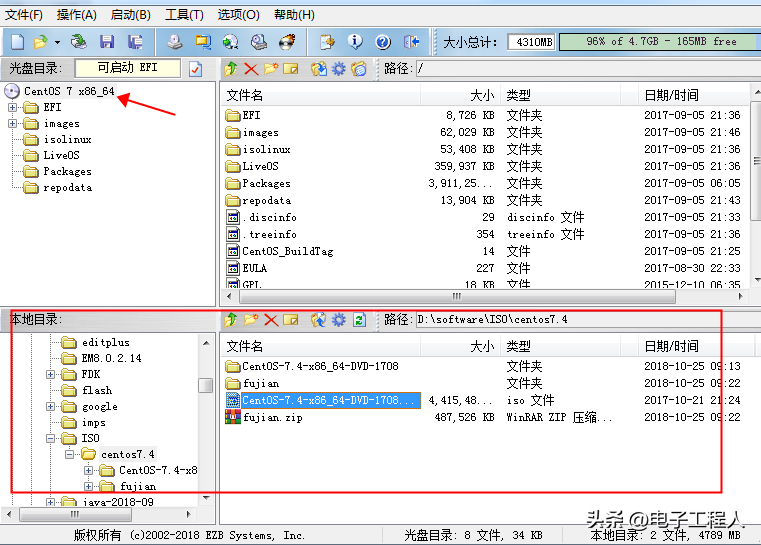Open the 启动(B) menu

coord(131,15)
